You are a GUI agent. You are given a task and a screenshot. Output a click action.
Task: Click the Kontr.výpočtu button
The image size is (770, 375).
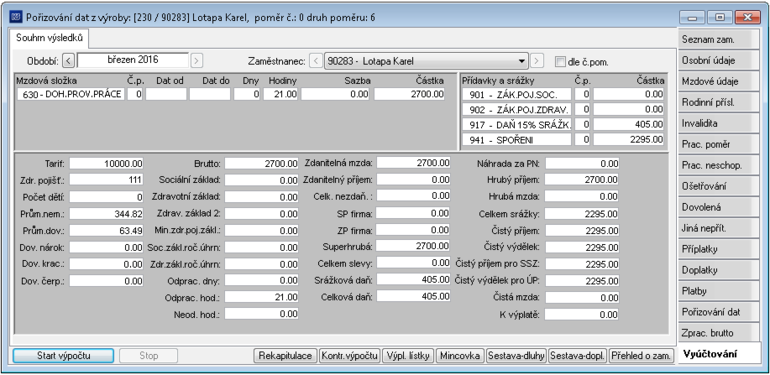(350, 356)
